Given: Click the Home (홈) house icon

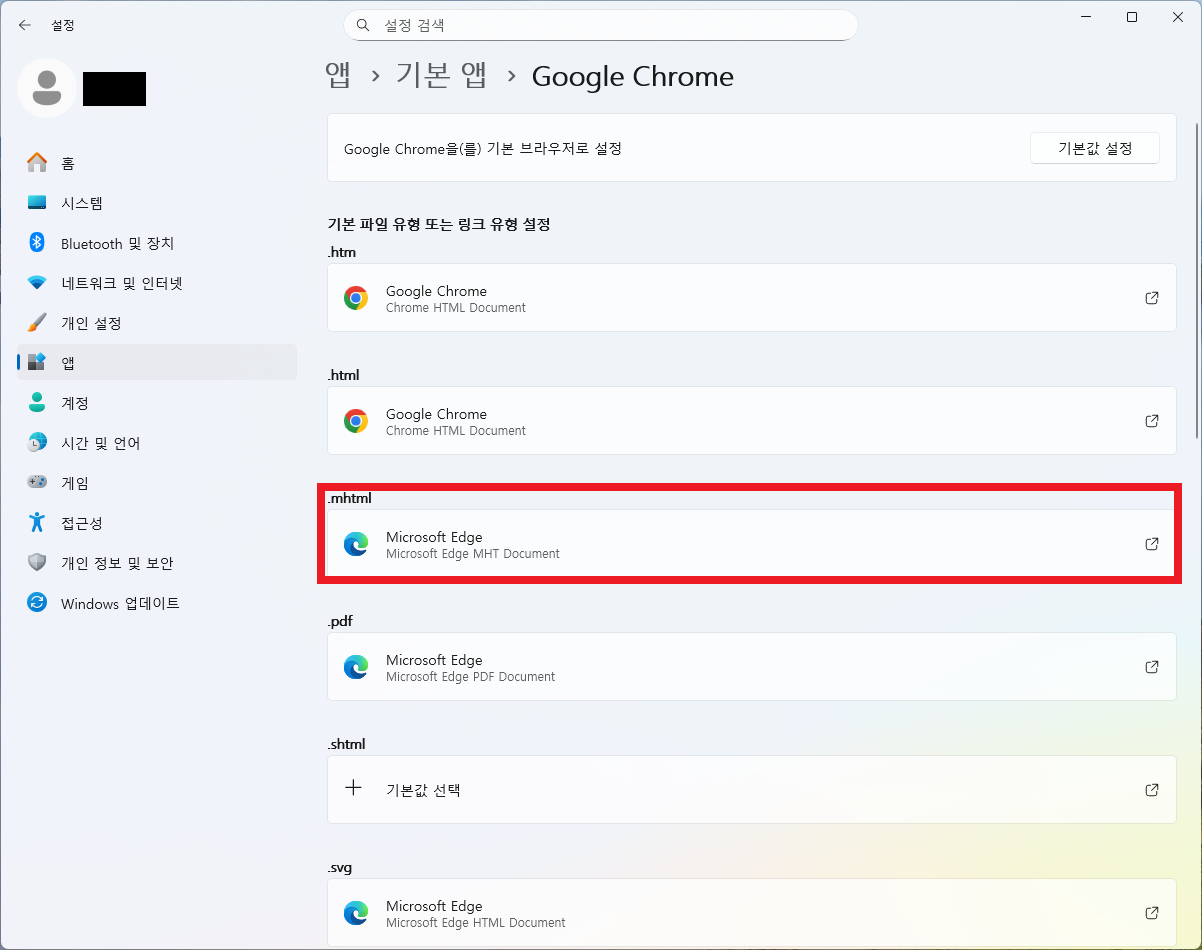Looking at the screenshot, I should pos(37,163).
